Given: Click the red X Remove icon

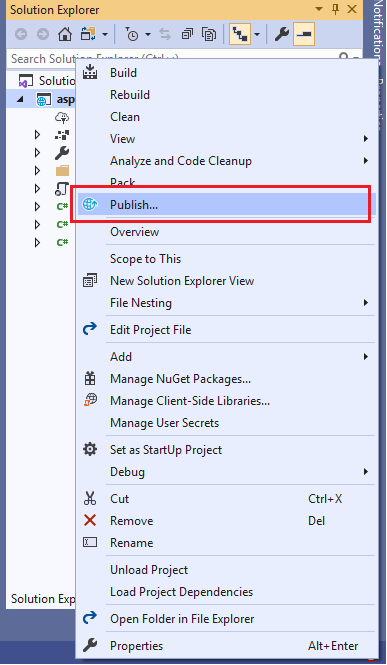Looking at the screenshot, I should (90, 520).
